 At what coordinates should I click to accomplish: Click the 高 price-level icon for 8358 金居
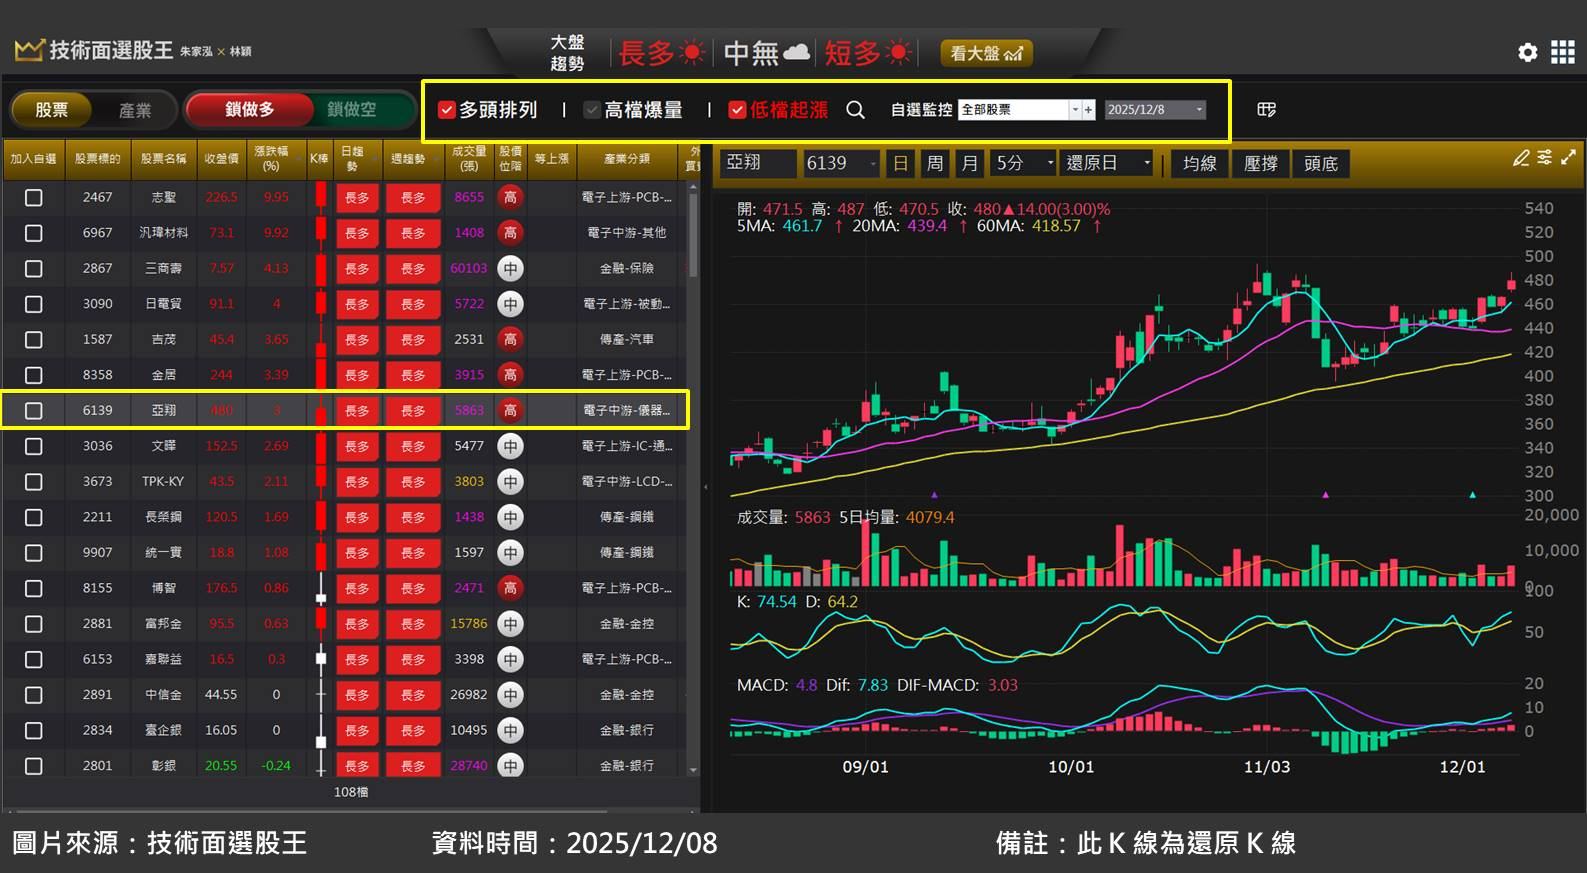click(510, 374)
